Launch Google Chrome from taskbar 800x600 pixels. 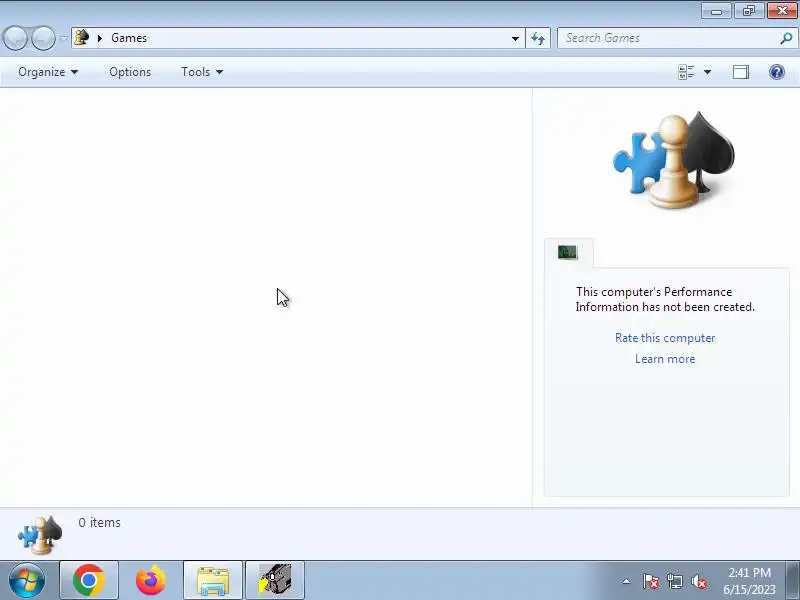(89, 580)
